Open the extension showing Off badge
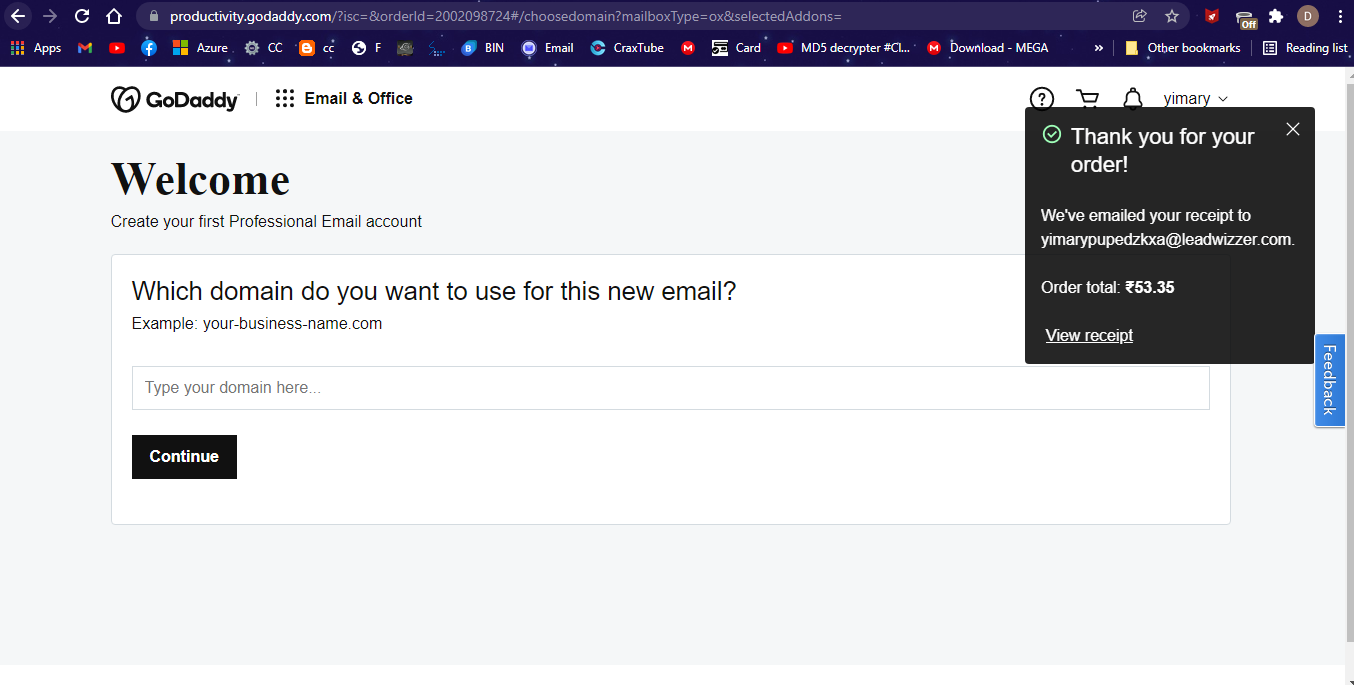The width and height of the screenshot is (1354, 685). tap(1245, 18)
